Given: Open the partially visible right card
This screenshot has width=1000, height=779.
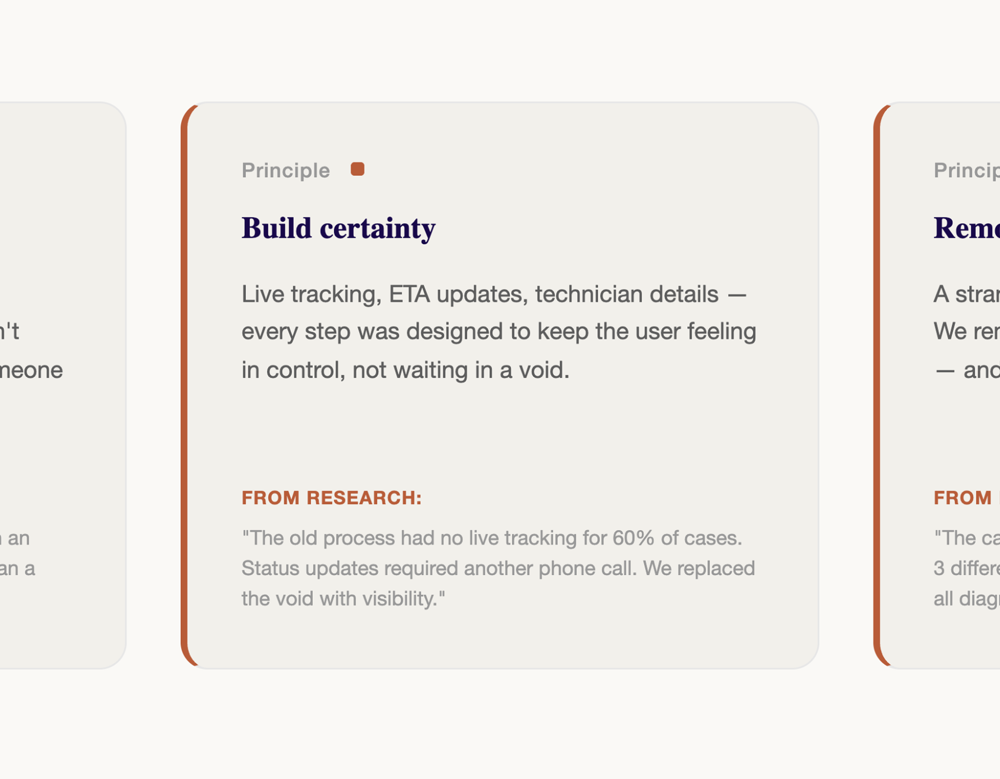Looking at the screenshot, I should [x=937, y=385].
